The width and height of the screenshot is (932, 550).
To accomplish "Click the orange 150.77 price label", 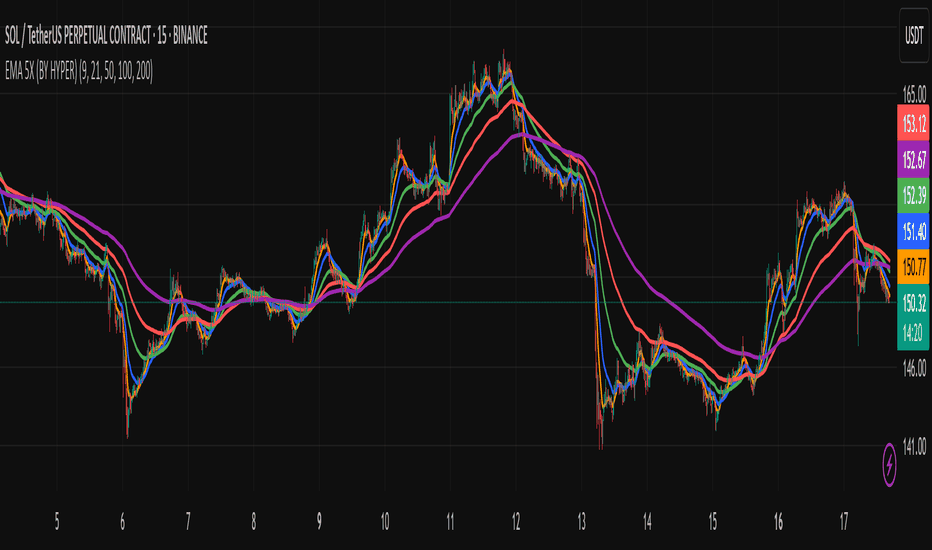I will click(x=914, y=266).
